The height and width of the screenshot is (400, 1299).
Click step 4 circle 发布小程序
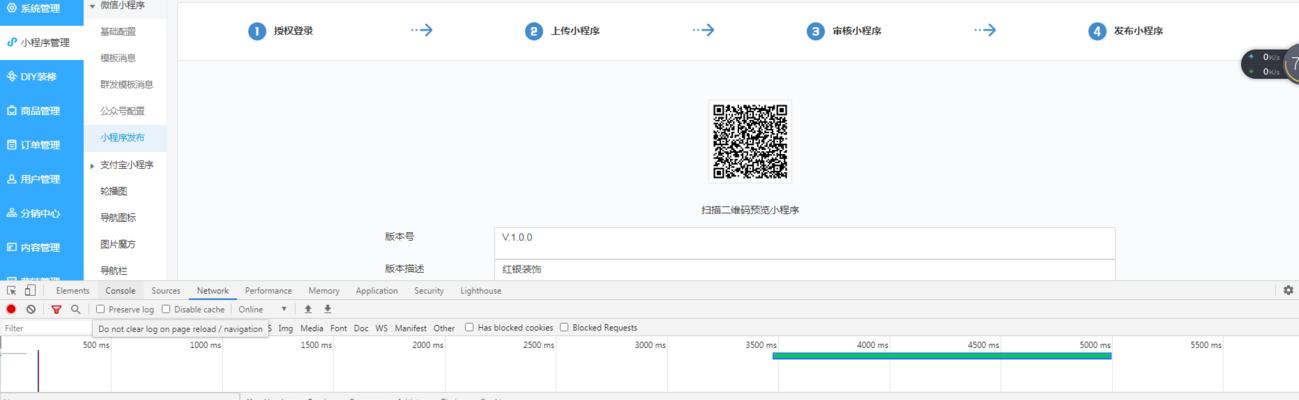[x=1098, y=31]
